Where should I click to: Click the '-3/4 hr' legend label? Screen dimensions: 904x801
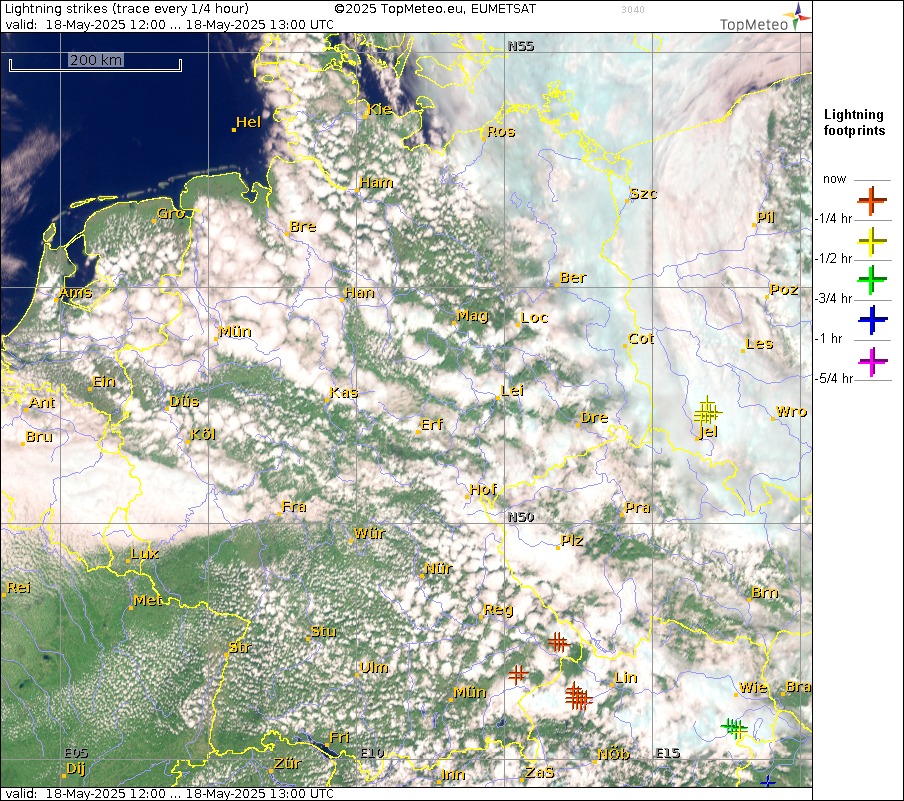[x=833, y=298]
